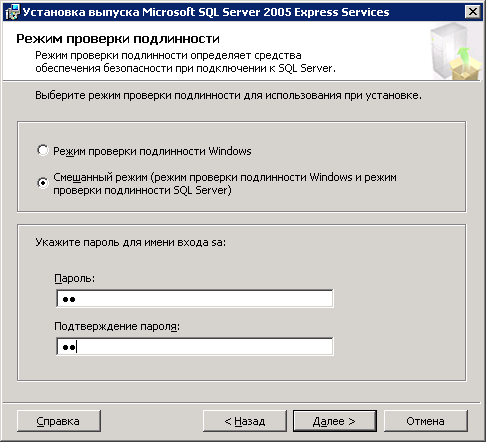Click the description text under the heading
This screenshot has width=486, height=442.
point(185,62)
